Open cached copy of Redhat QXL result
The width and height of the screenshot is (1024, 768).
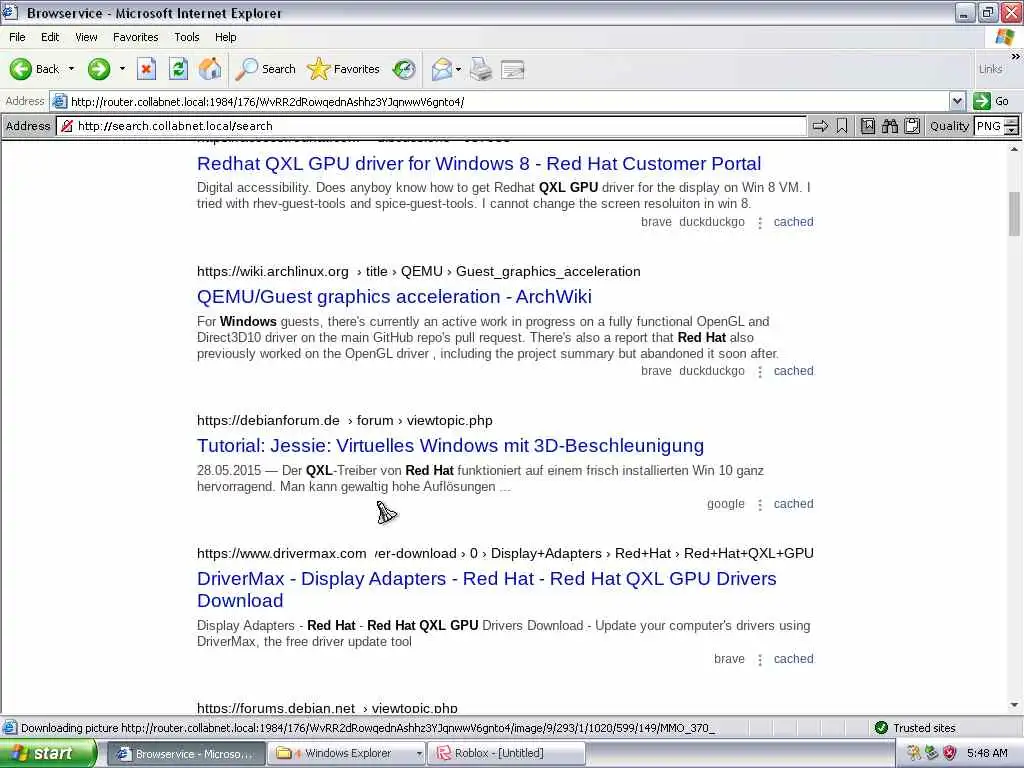point(793,222)
